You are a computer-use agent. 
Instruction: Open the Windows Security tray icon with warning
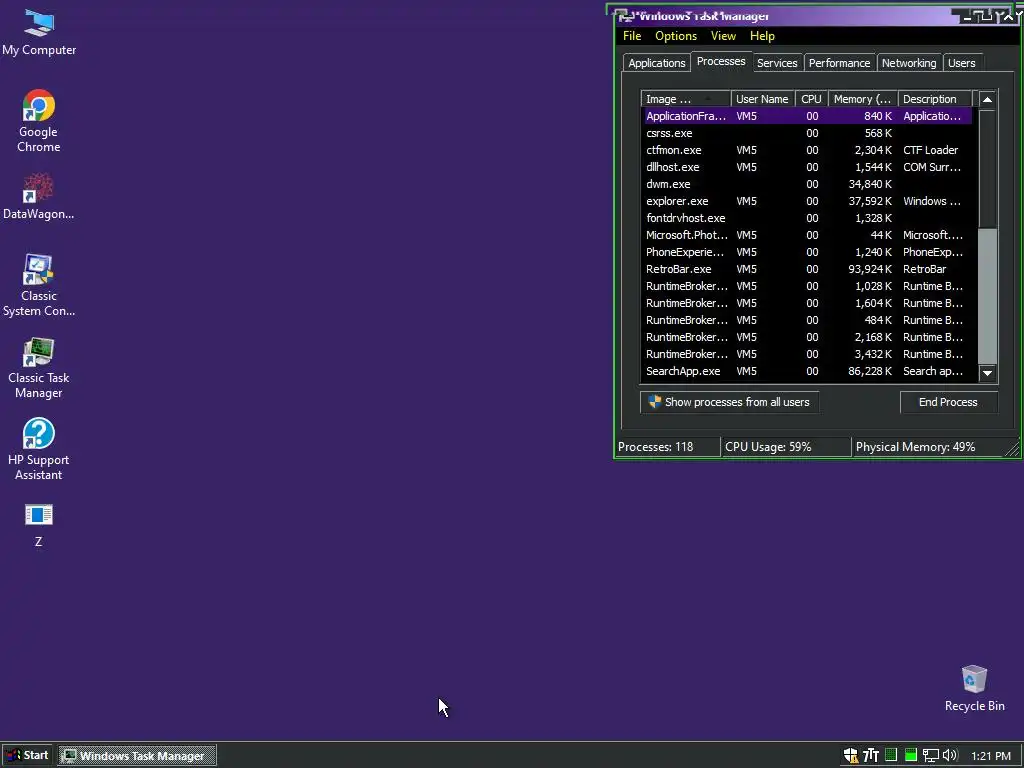pos(850,756)
